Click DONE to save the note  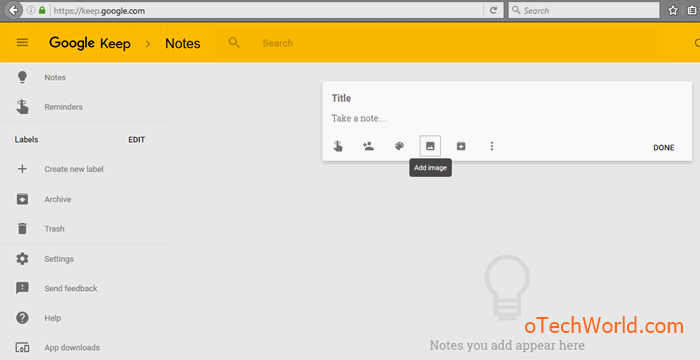[x=663, y=147]
